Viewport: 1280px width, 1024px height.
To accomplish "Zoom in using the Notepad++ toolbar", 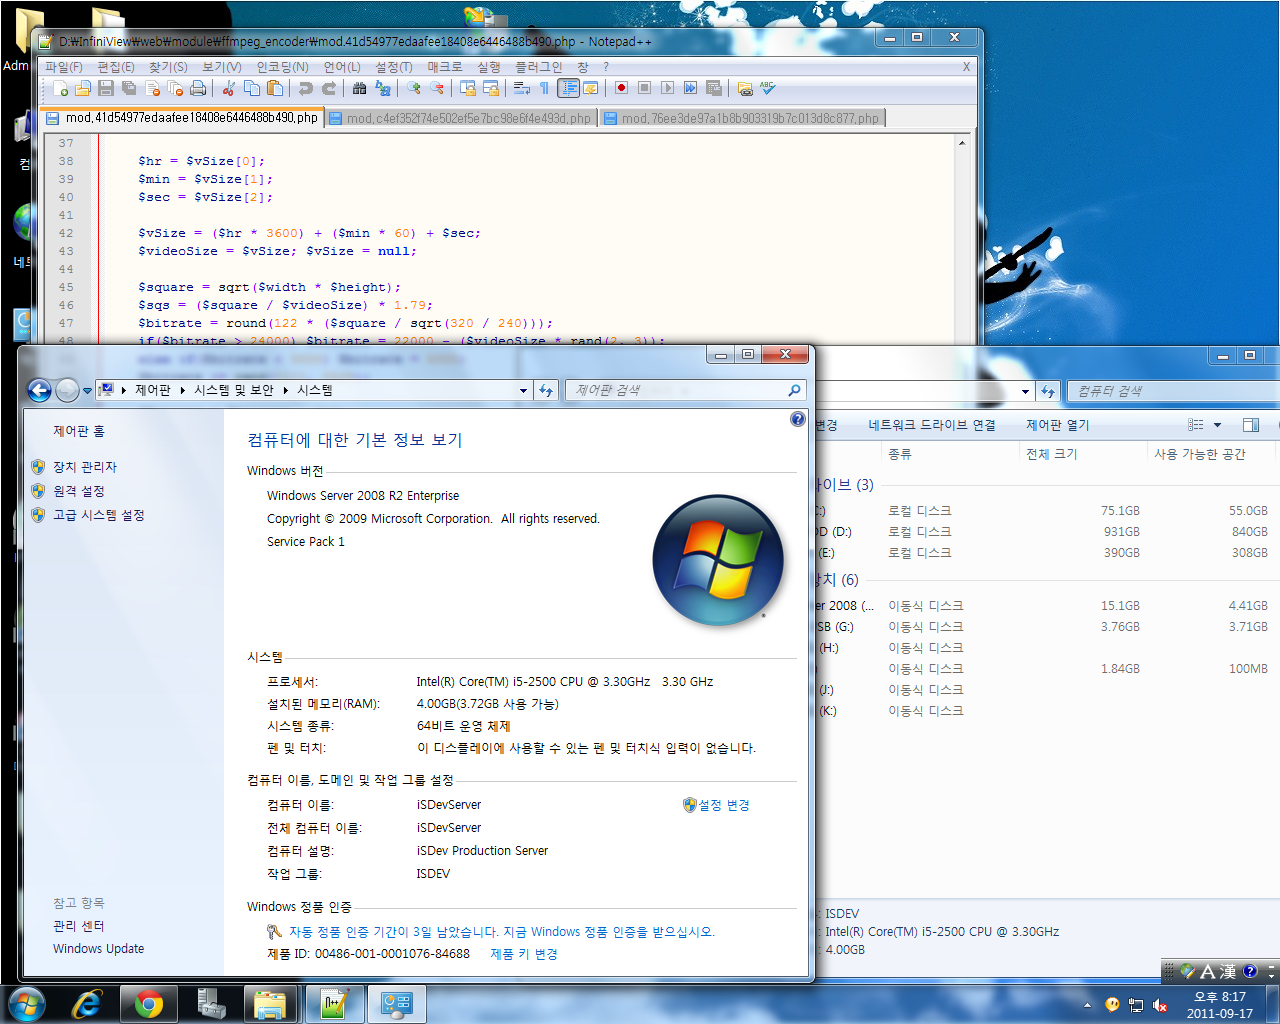I will pos(414,88).
